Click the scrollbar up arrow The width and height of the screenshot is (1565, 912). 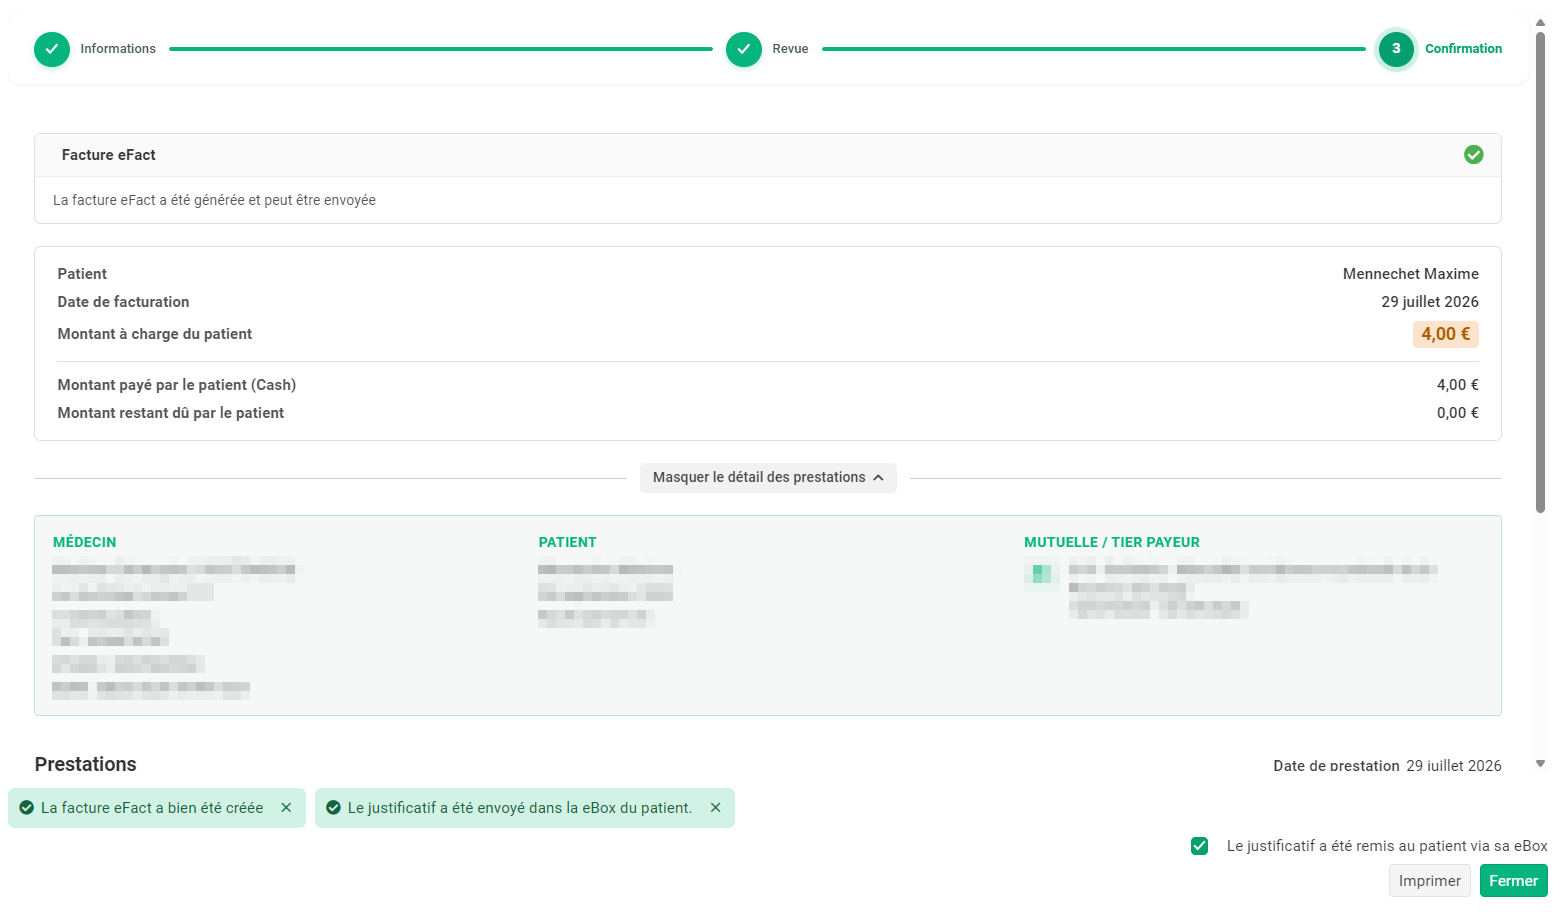click(x=1540, y=22)
